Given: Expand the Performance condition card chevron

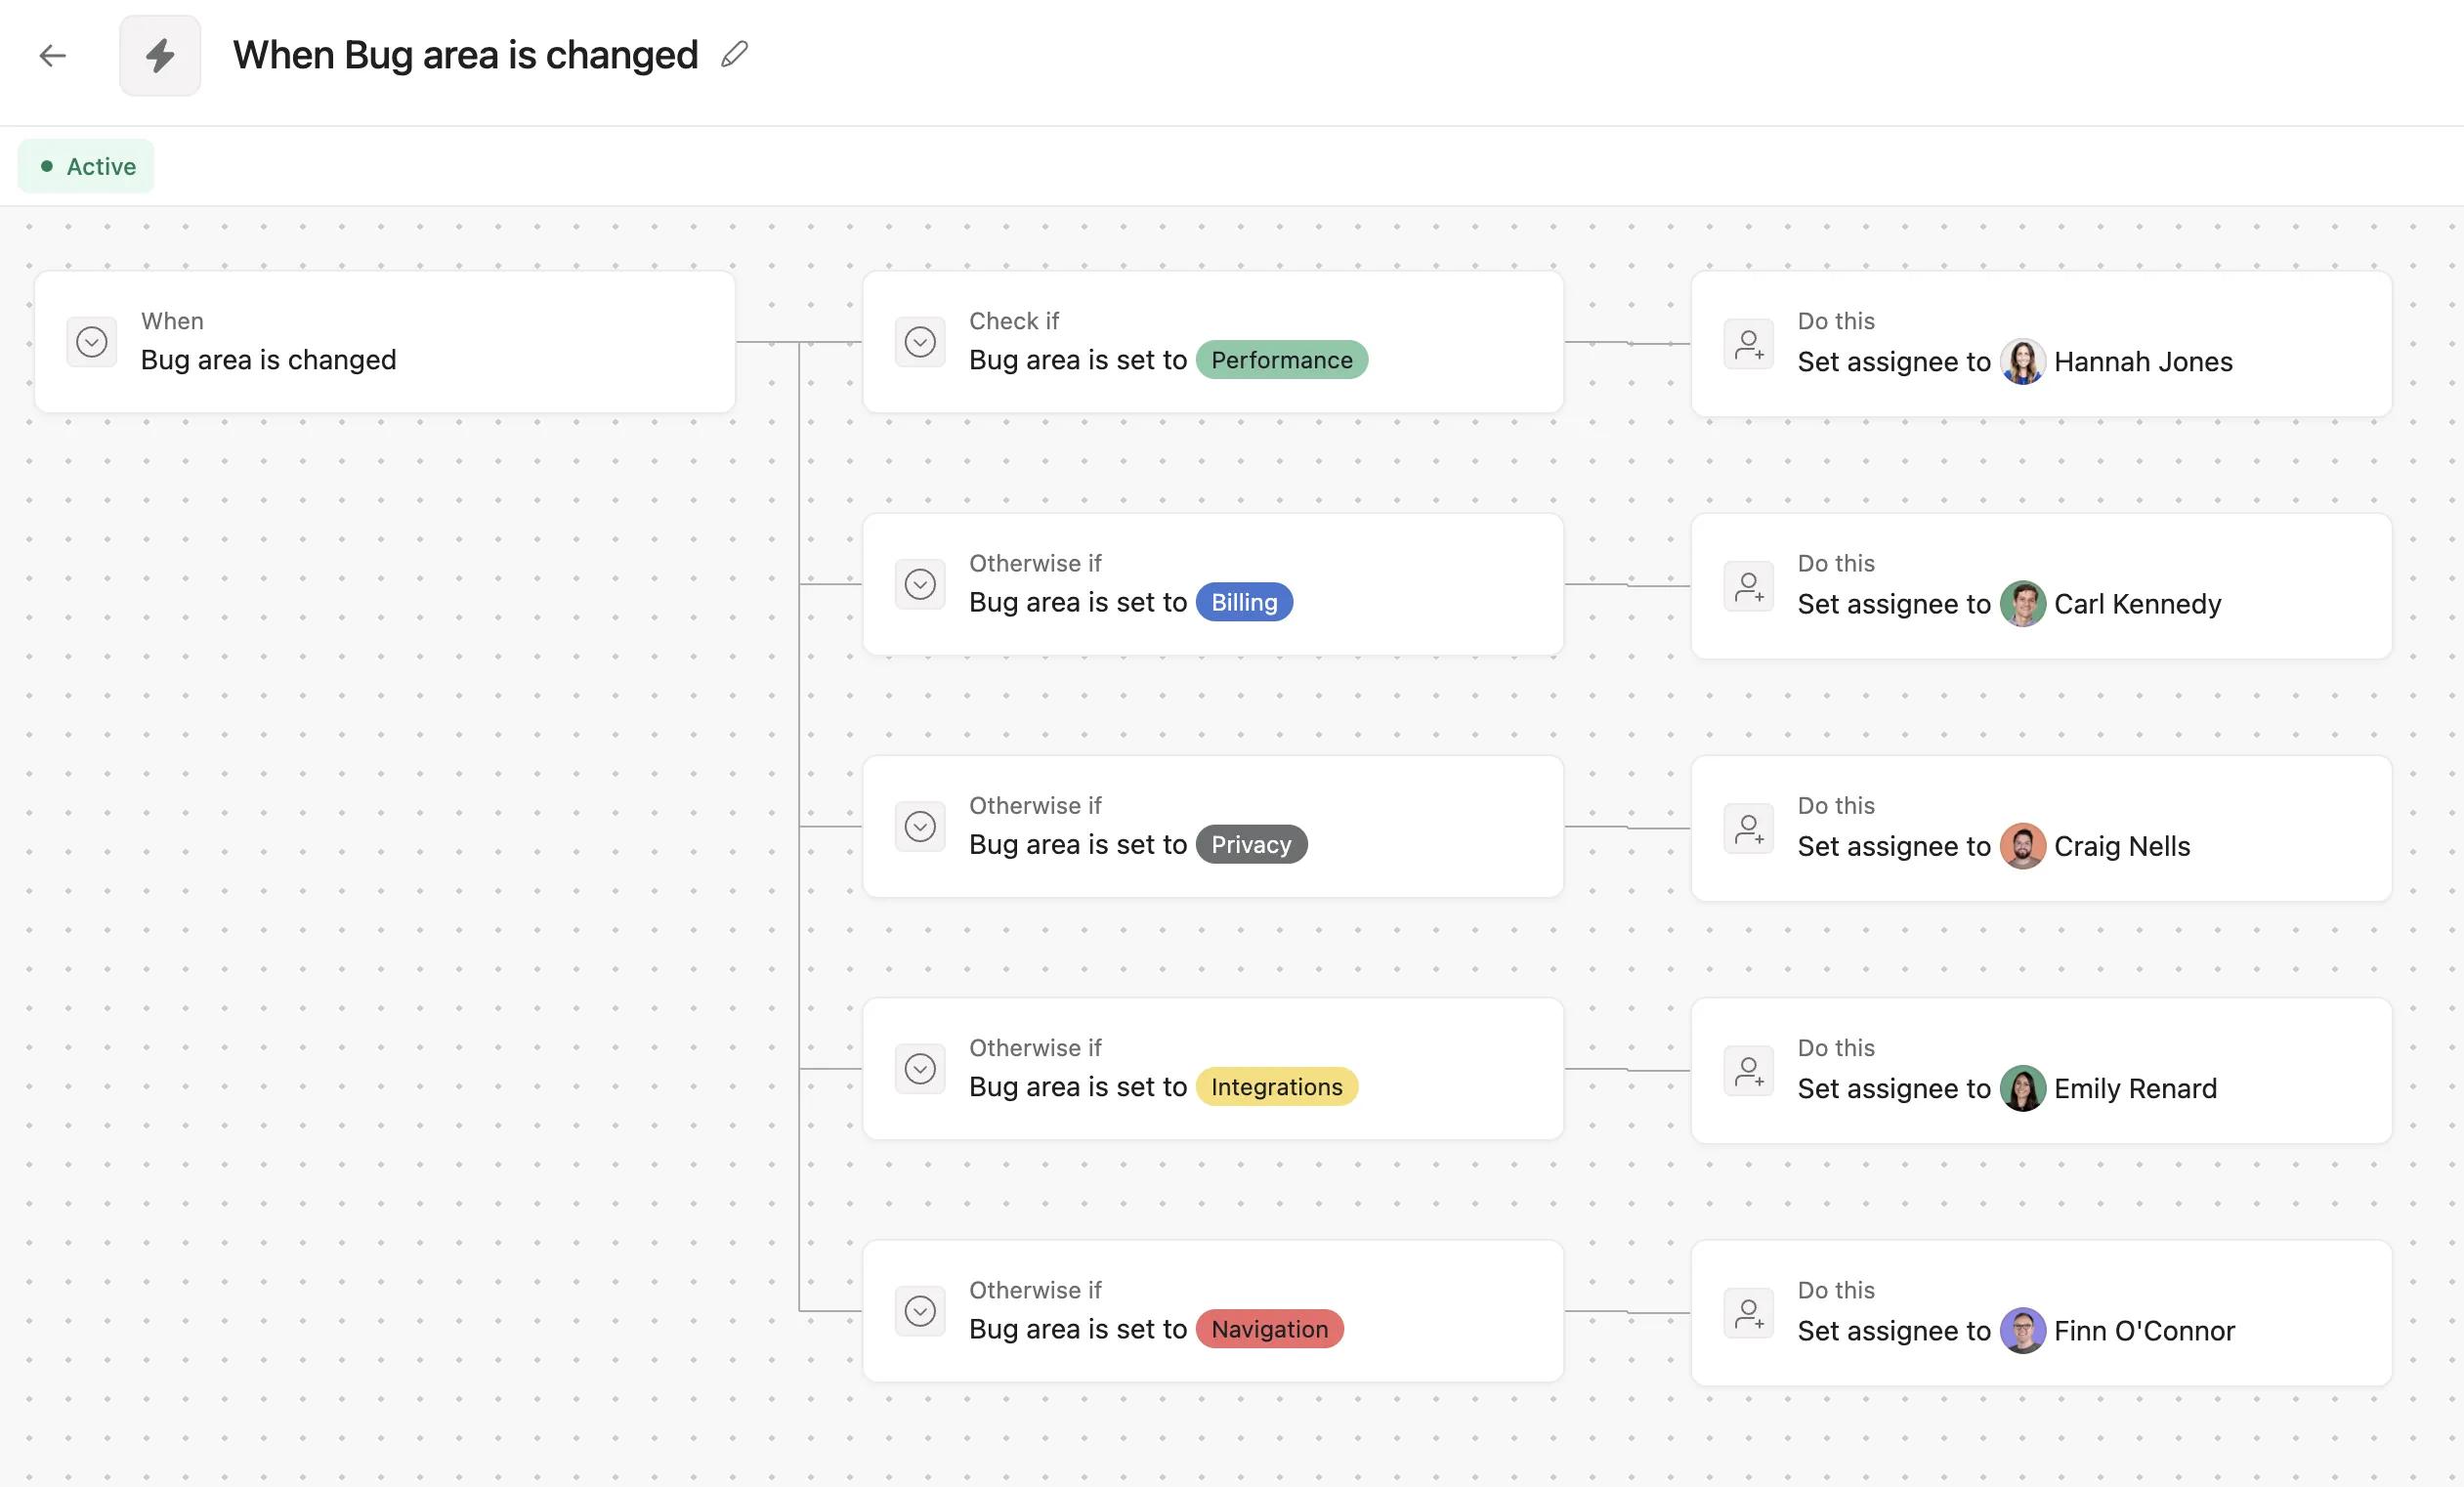Looking at the screenshot, I should 919,342.
